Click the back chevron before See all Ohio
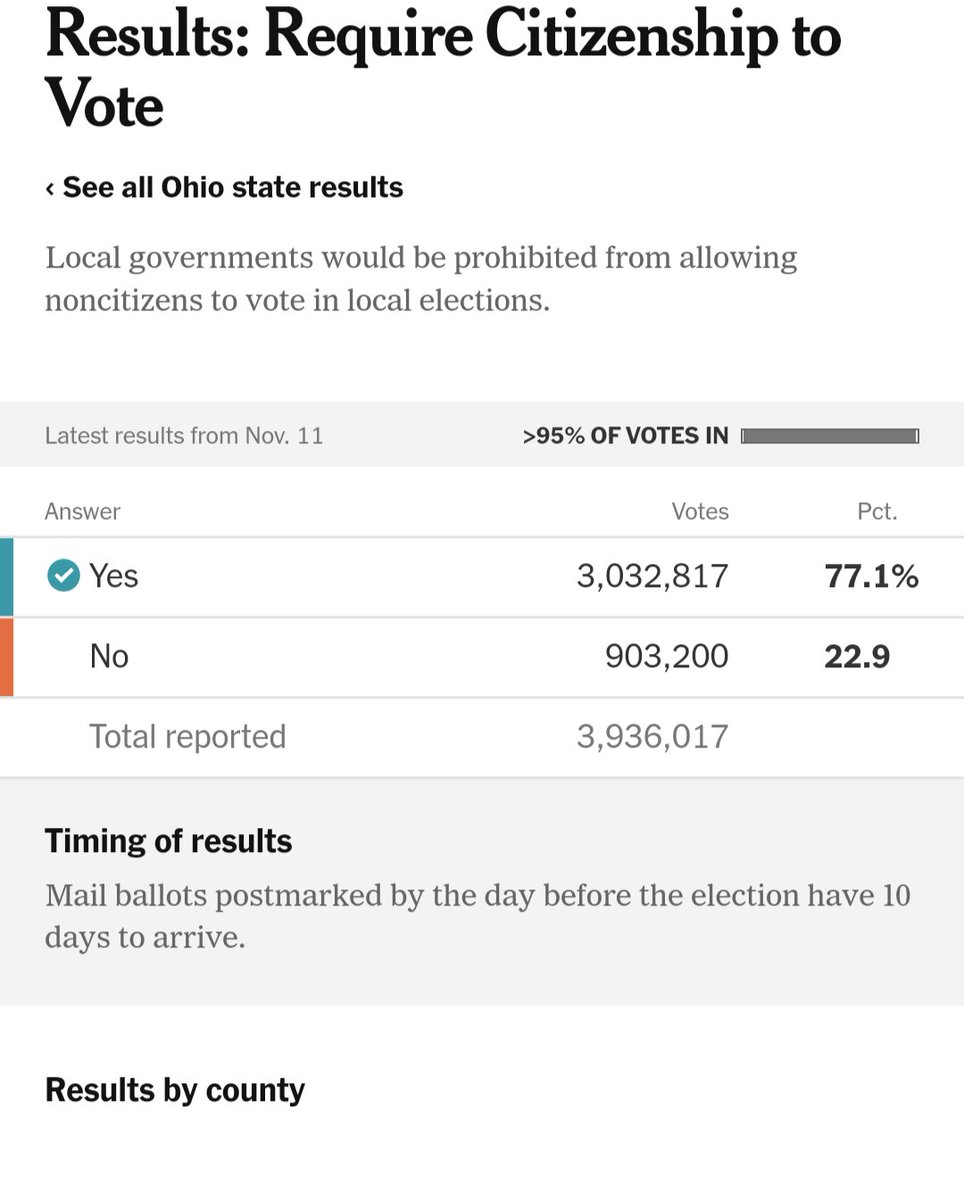964x1200 pixels. (50, 188)
